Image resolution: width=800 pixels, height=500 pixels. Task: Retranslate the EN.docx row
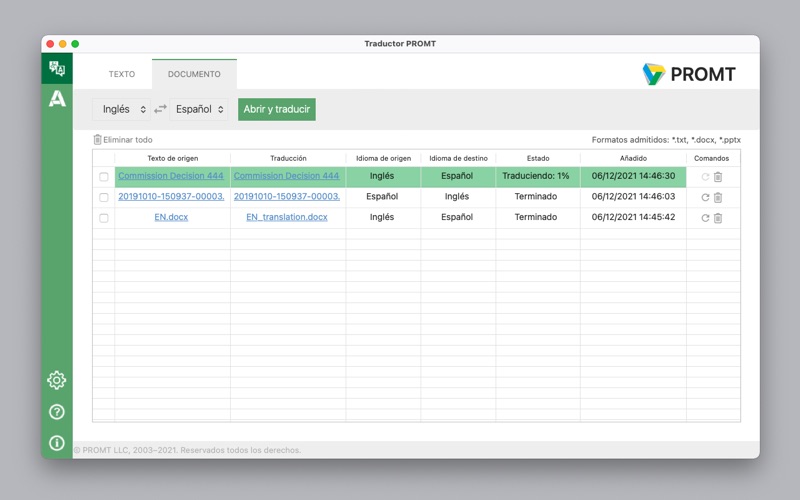[x=705, y=218]
